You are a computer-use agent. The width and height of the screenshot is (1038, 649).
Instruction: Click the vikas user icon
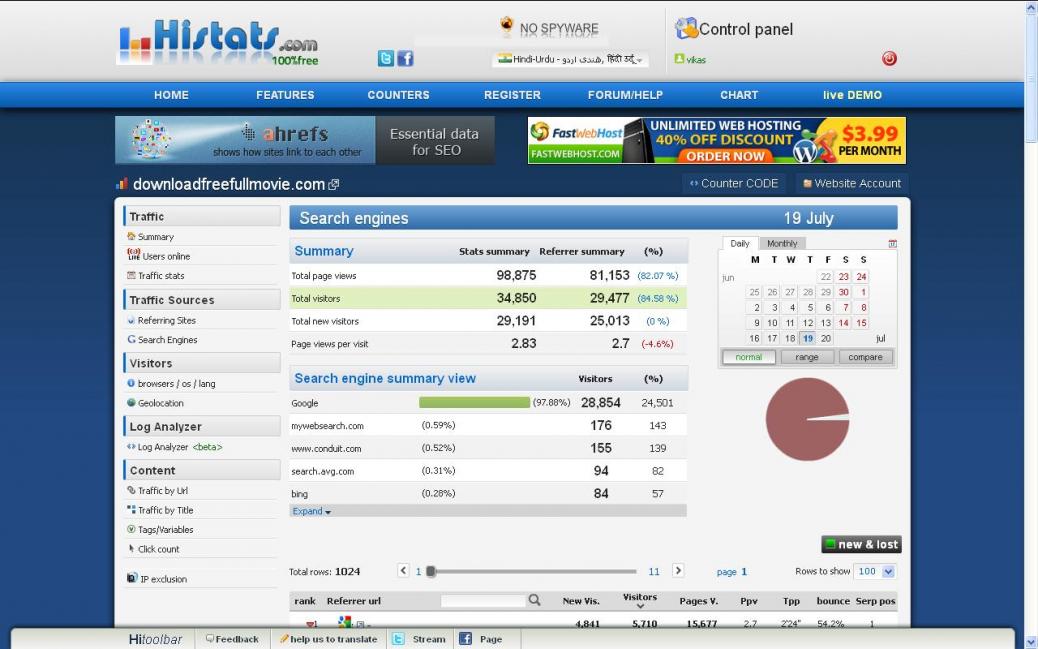tap(679, 59)
